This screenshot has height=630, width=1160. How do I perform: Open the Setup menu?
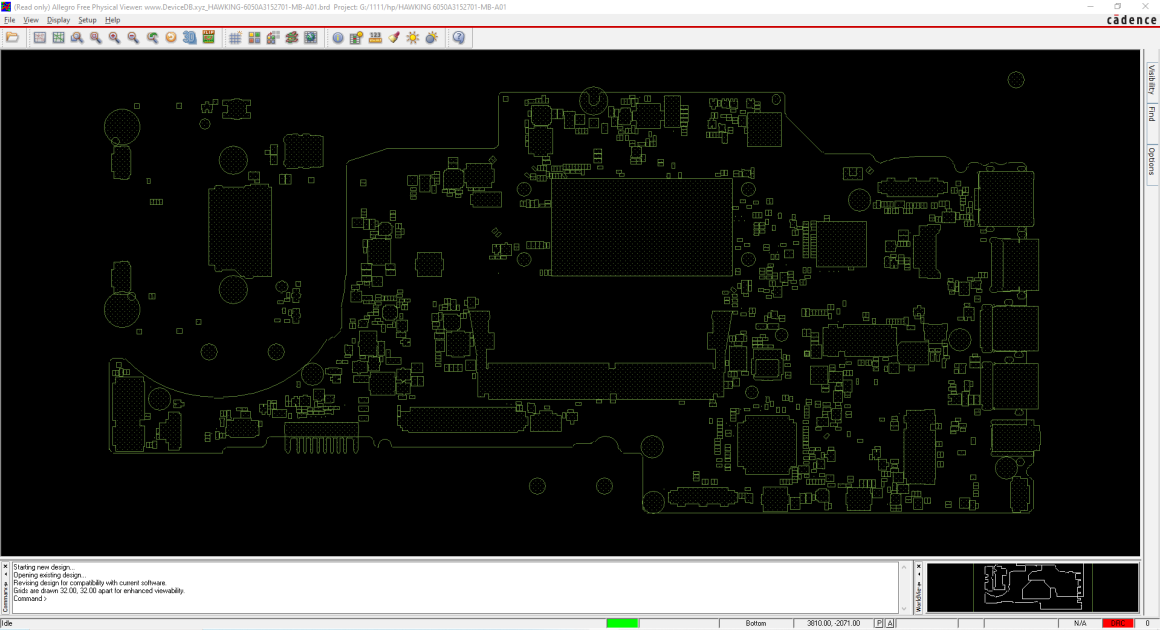87,20
